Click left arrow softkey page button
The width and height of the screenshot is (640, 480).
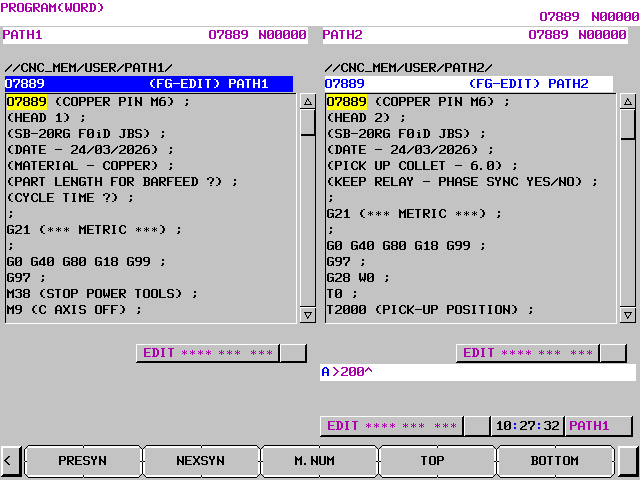click(9, 461)
